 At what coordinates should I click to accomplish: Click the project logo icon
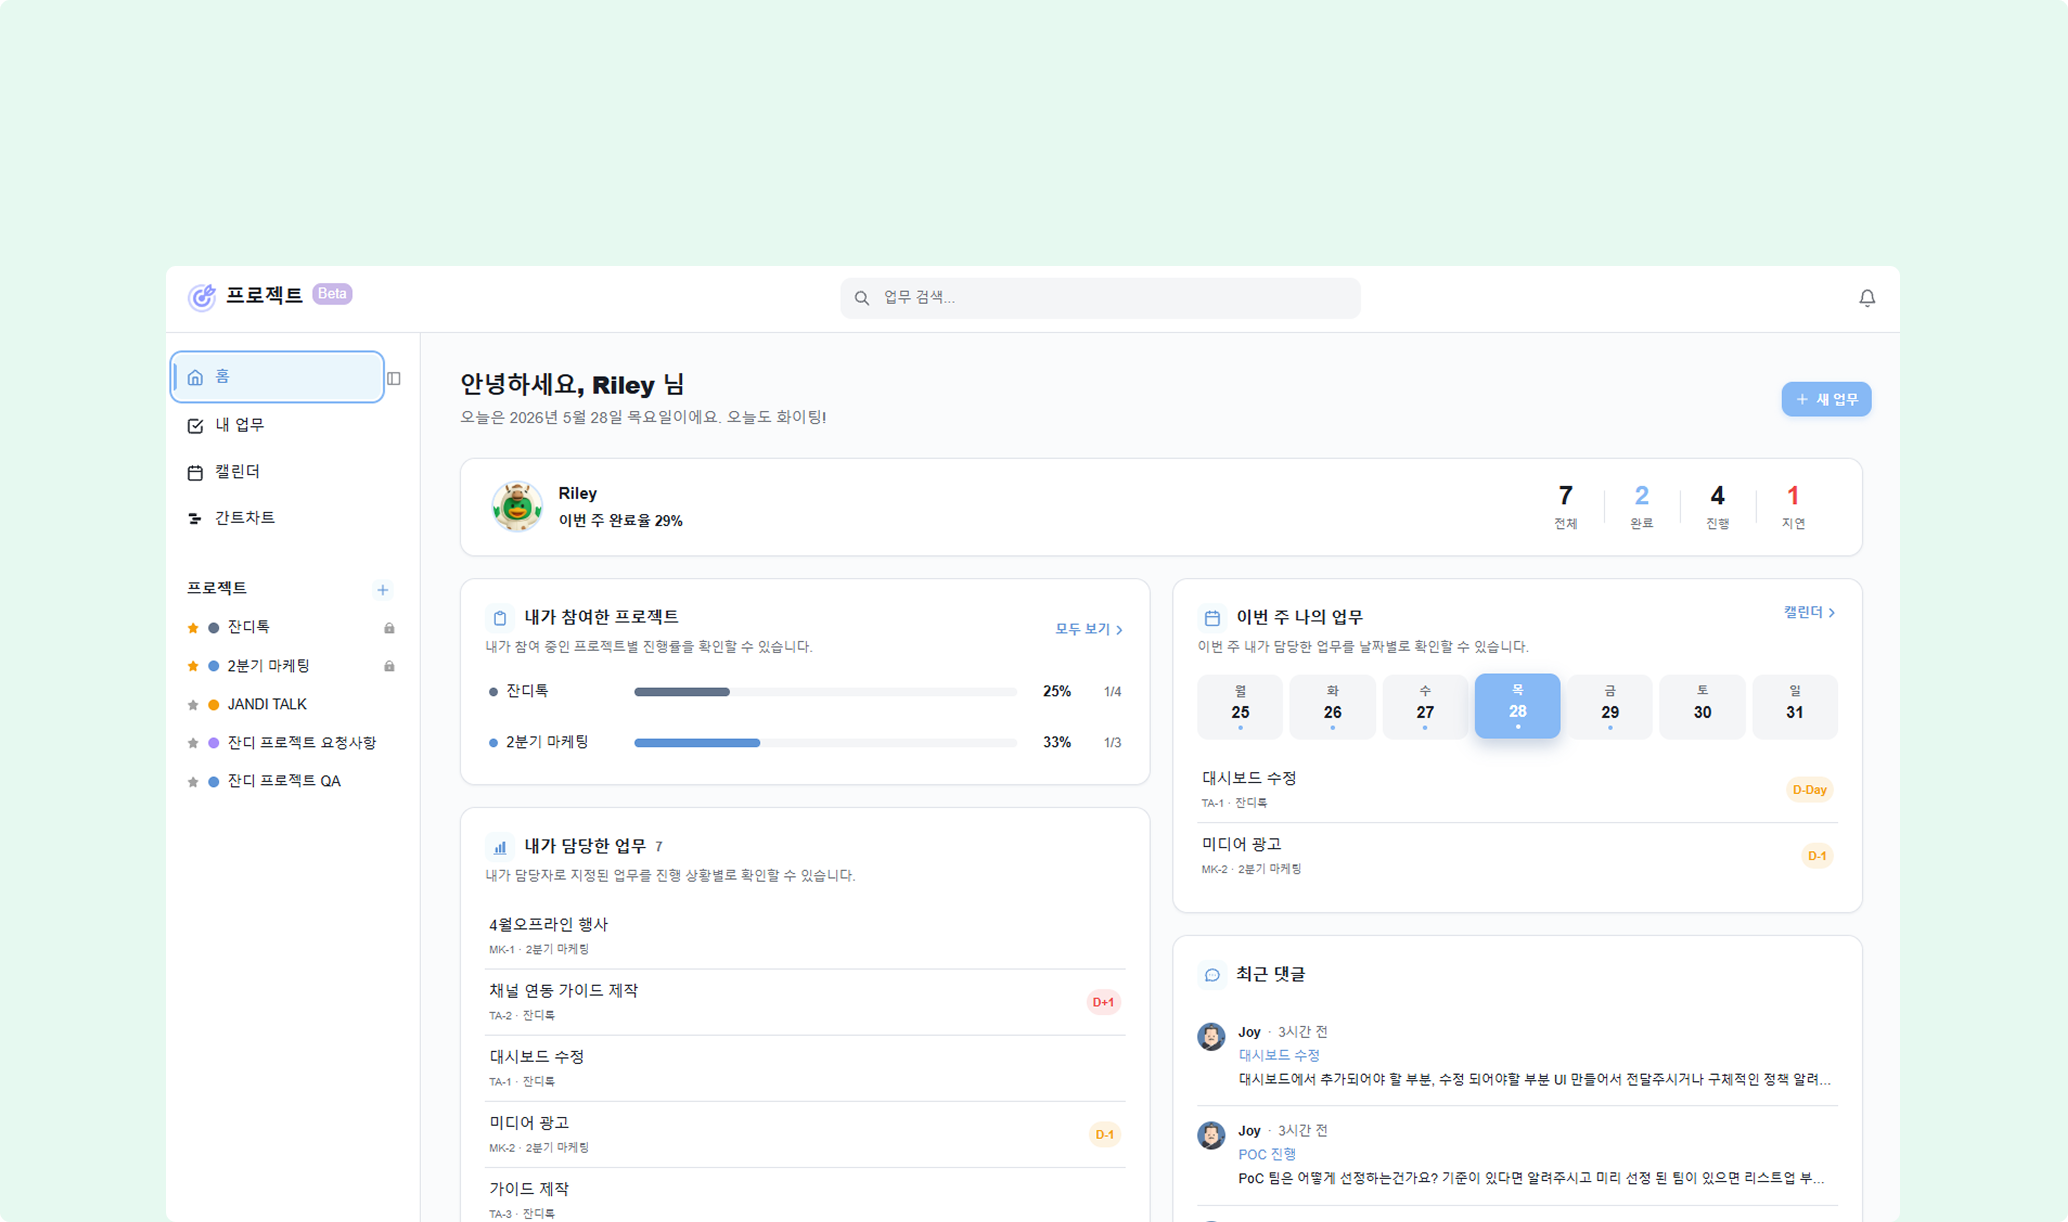[x=202, y=296]
